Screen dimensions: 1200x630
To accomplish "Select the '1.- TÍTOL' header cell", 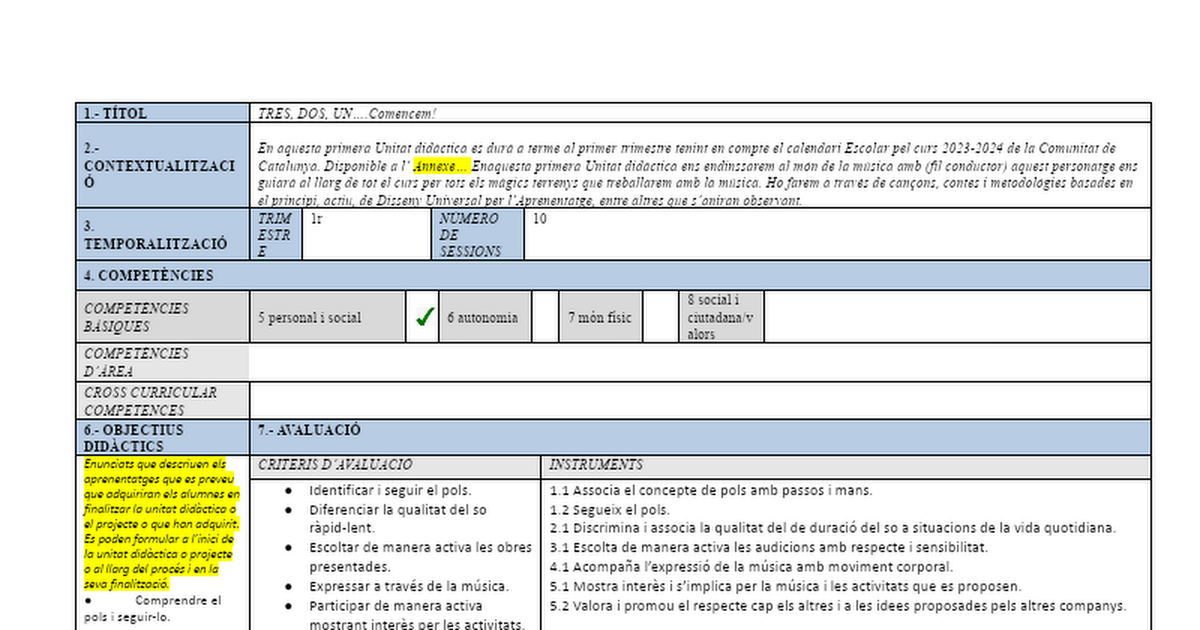I will point(163,113).
